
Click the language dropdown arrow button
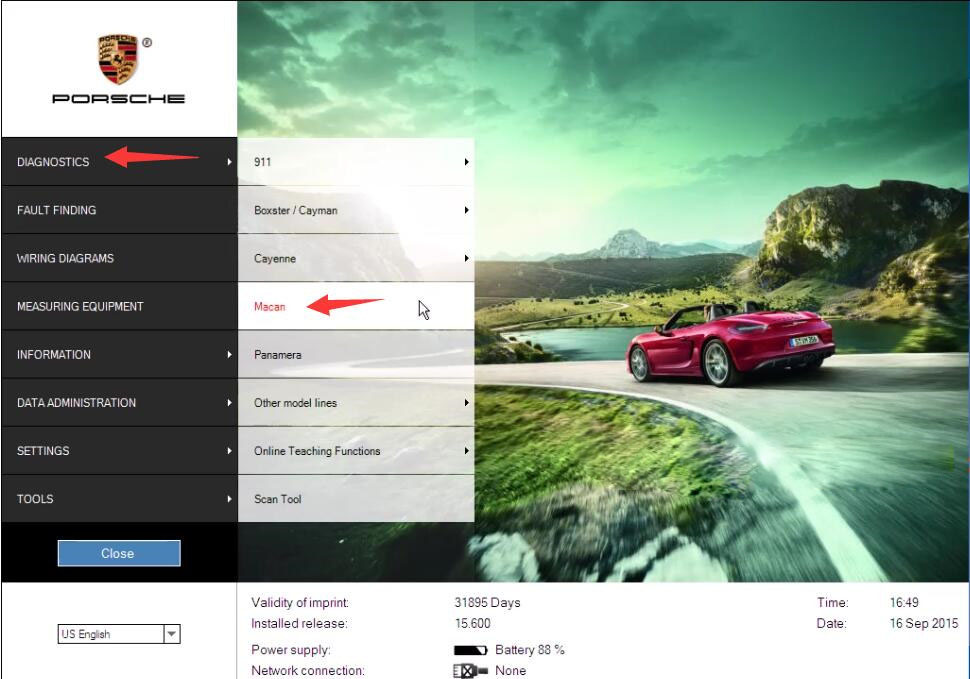pyautogui.click(x=172, y=634)
